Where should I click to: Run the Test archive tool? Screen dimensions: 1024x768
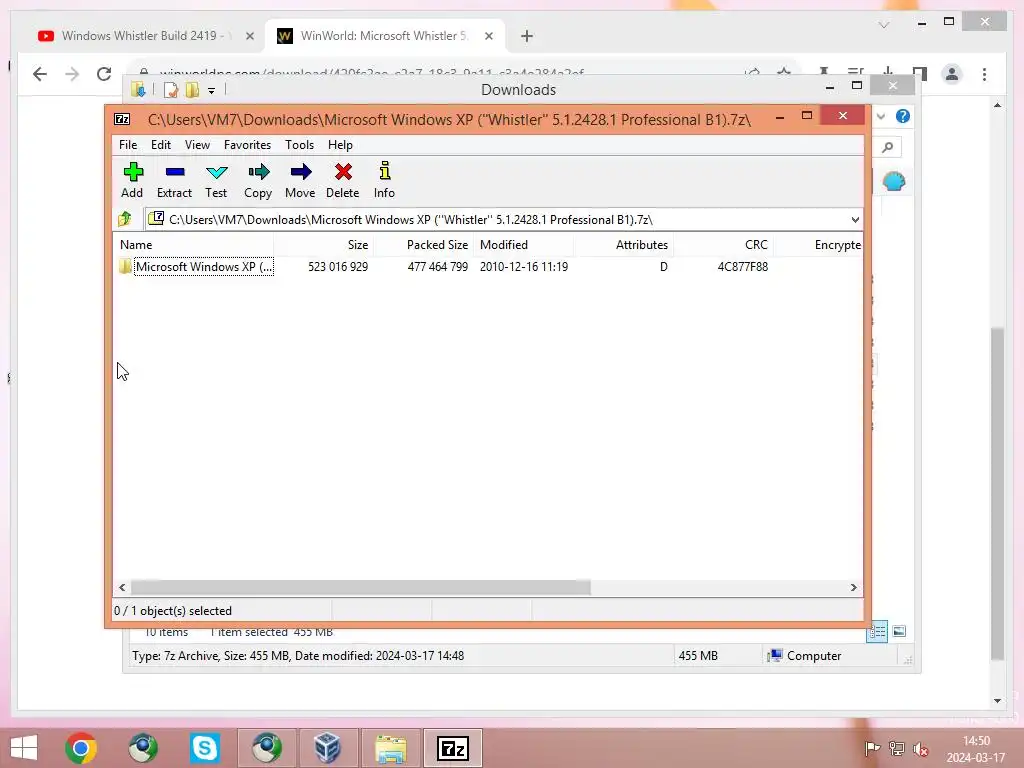[x=216, y=180]
